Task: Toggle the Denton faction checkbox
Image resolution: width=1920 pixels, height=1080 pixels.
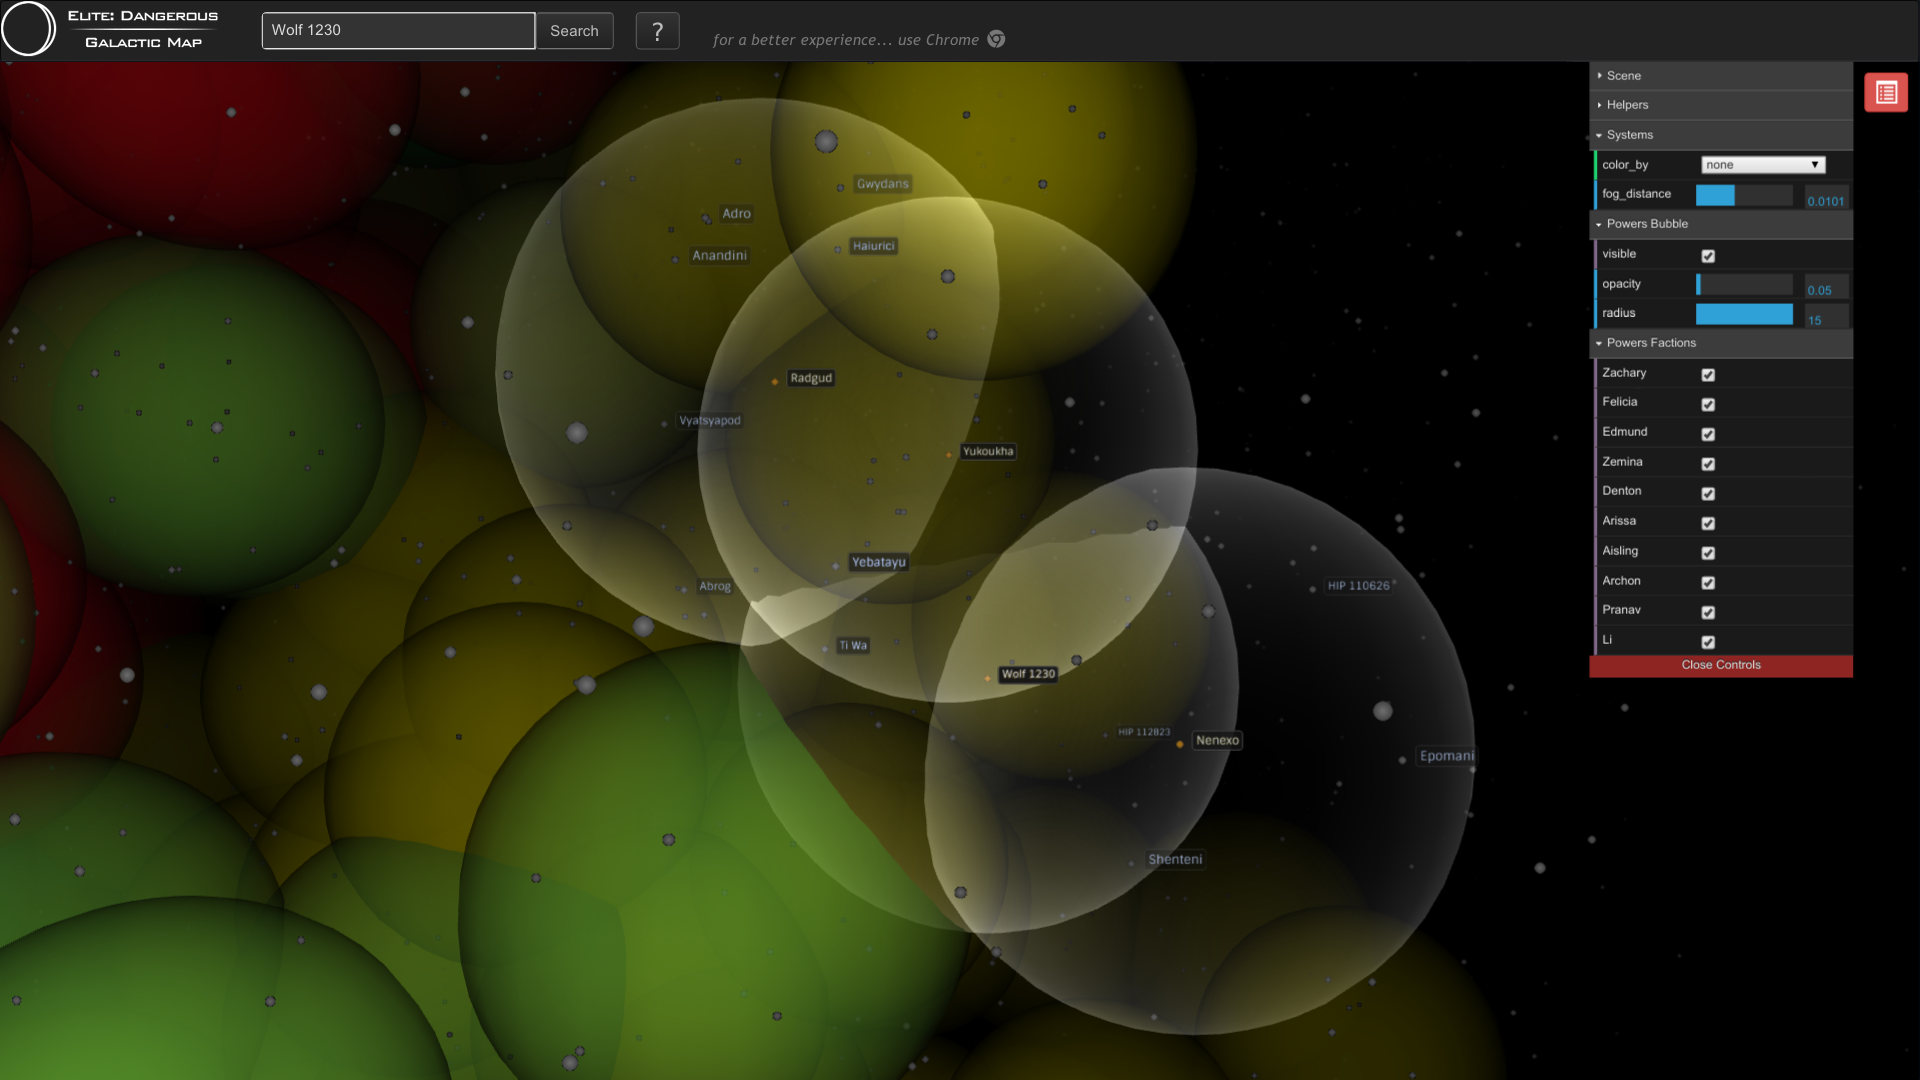Action: 1708,494
